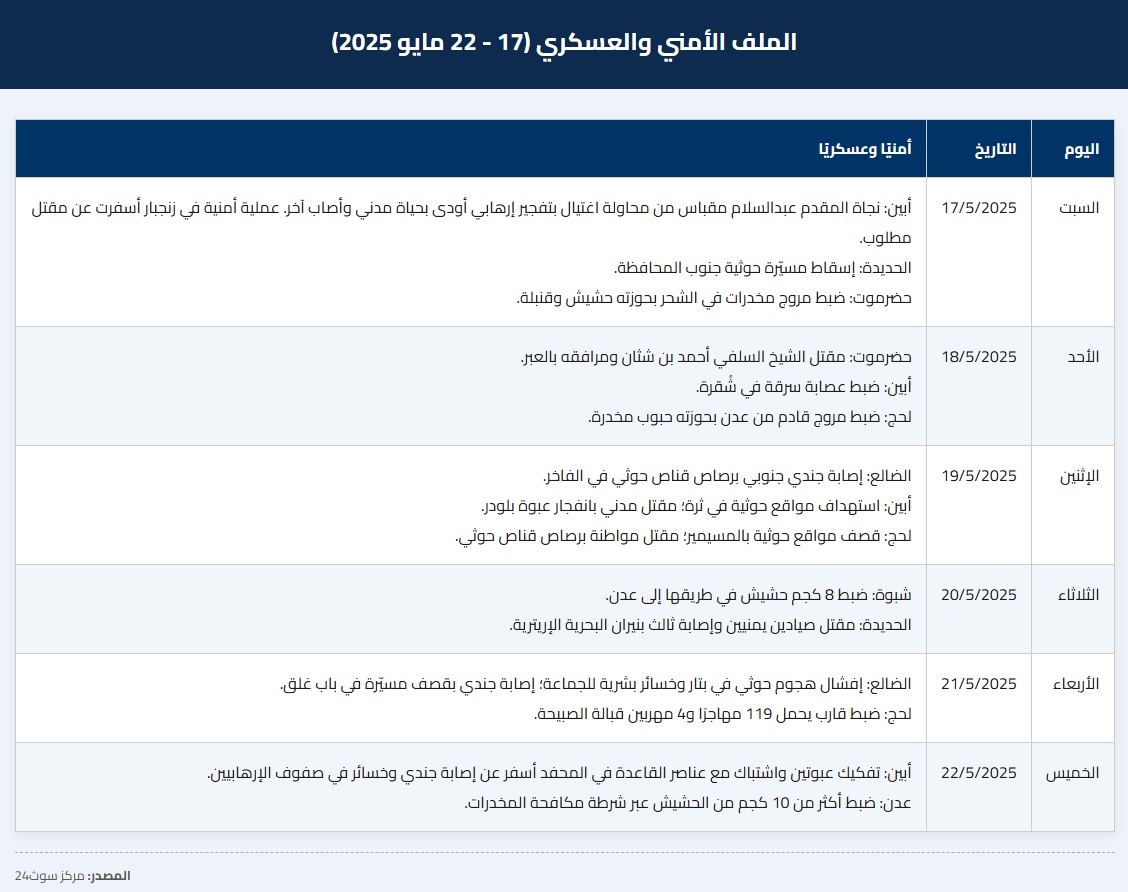1128x892 pixels.
Task: Select the "الخميس" day cell
Action: 1072,773
